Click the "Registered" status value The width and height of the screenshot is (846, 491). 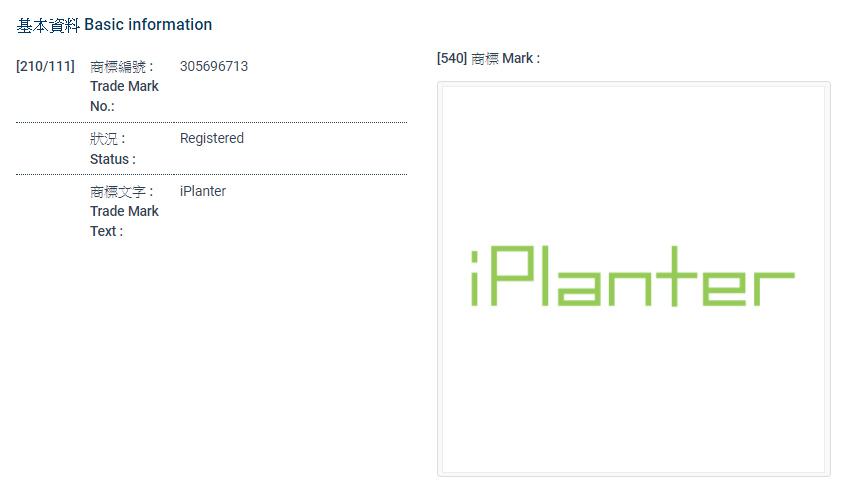212,139
